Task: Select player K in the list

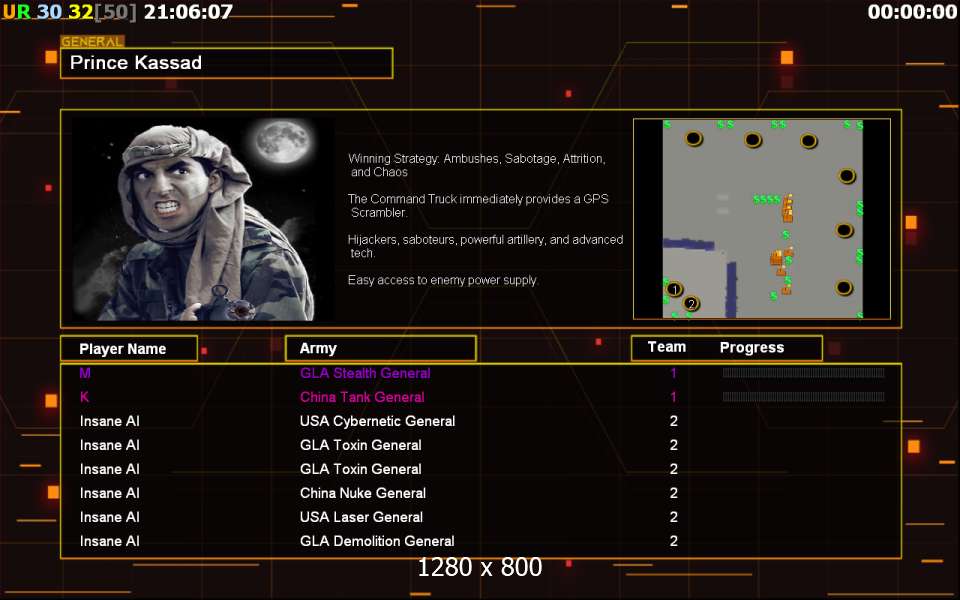Action: [x=84, y=397]
